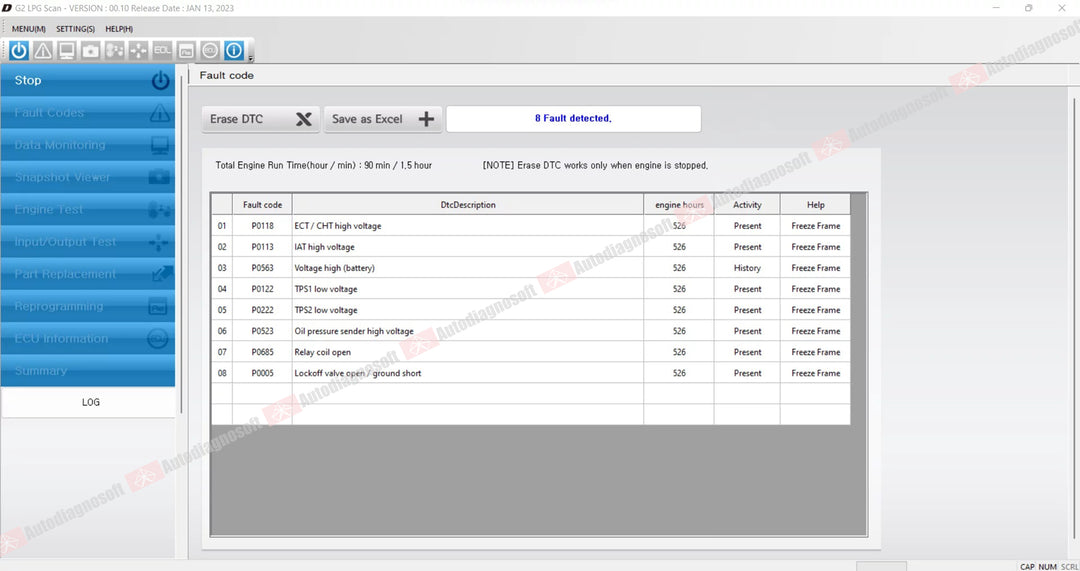This screenshot has height=571, width=1080.
Task: Select fault code P0005 cell
Action: 262,373
